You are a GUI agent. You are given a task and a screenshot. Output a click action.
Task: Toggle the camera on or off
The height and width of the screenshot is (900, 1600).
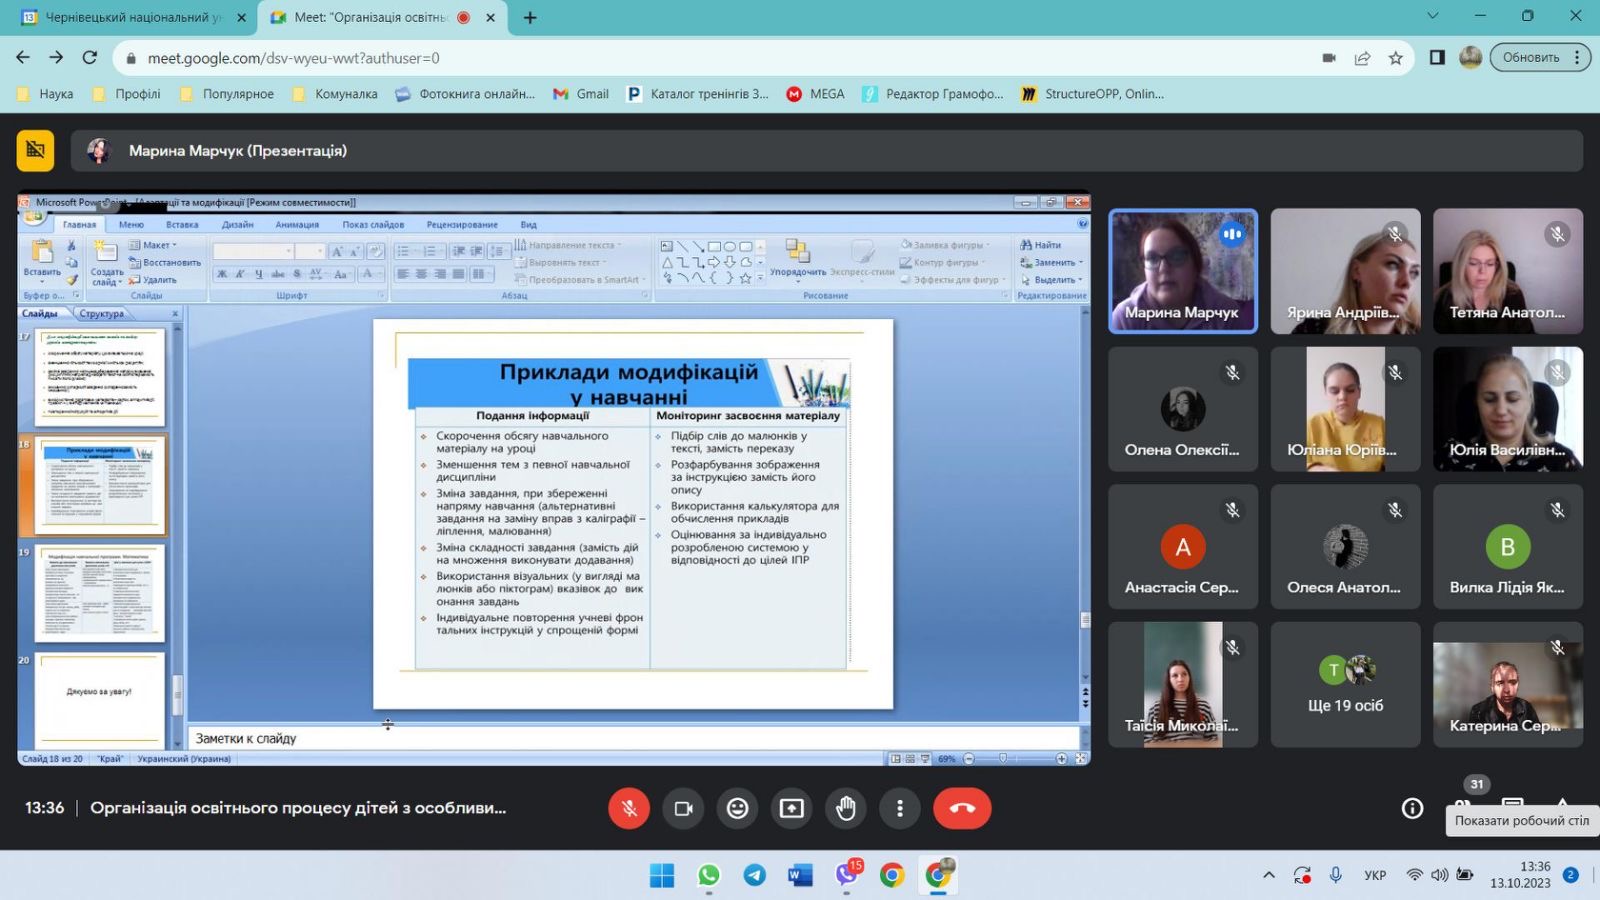click(683, 808)
